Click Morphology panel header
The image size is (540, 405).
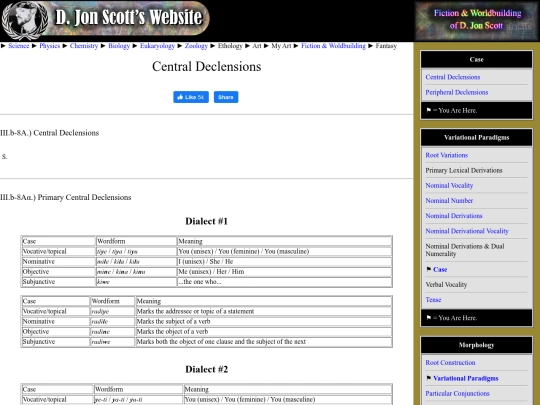point(477,345)
